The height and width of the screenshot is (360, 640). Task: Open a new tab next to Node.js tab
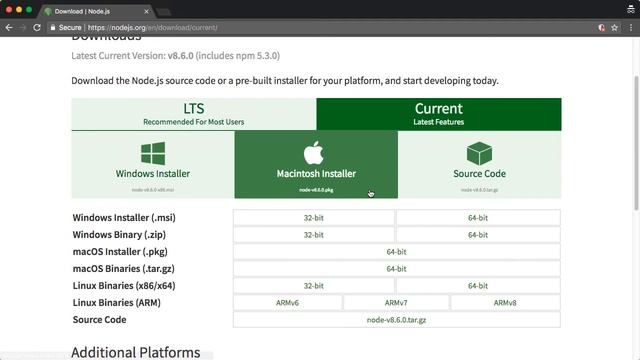pos(164,12)
